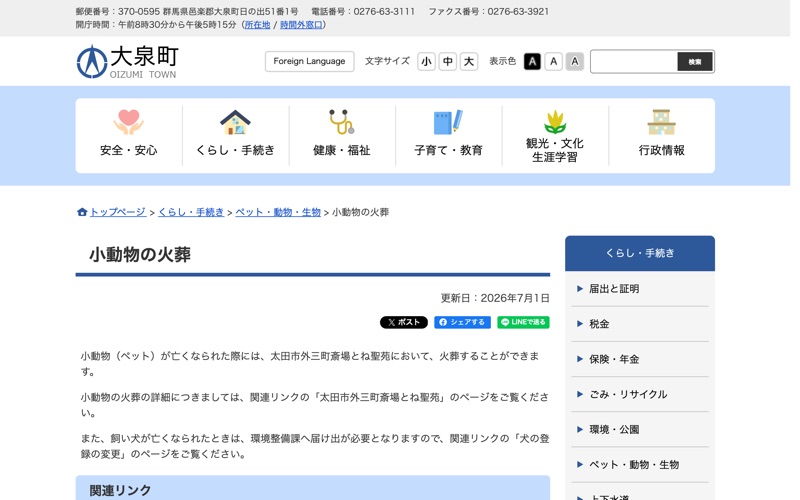Image resolution: width=800 pixels, height=500 pixels.
Task: Go to ペット・動物・生物 breadcrumb link
Action: [278, 212]
